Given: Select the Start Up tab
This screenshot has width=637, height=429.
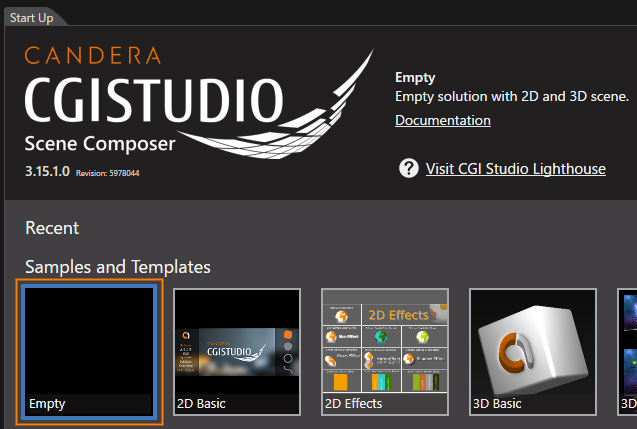Looking at the screenshot, I should click(31, 18).
